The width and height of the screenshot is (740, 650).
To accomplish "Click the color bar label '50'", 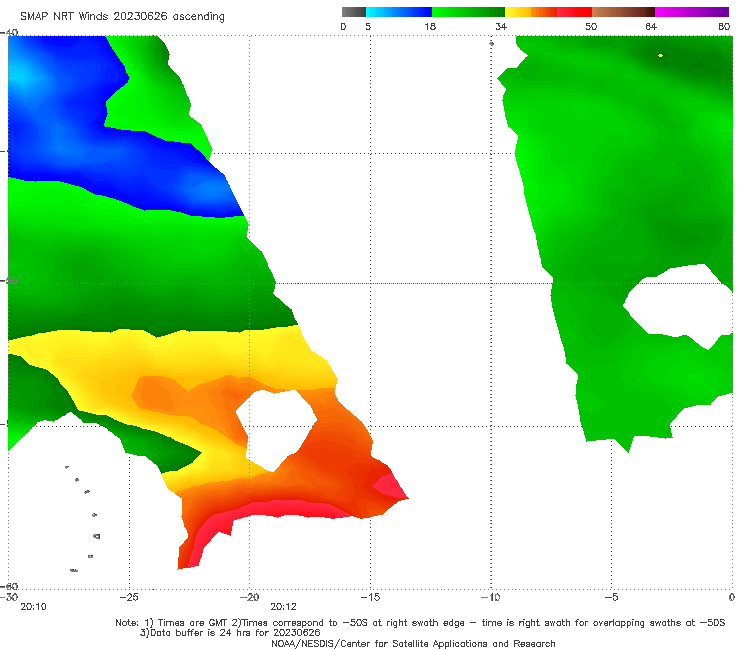I will tap(591, 26).
